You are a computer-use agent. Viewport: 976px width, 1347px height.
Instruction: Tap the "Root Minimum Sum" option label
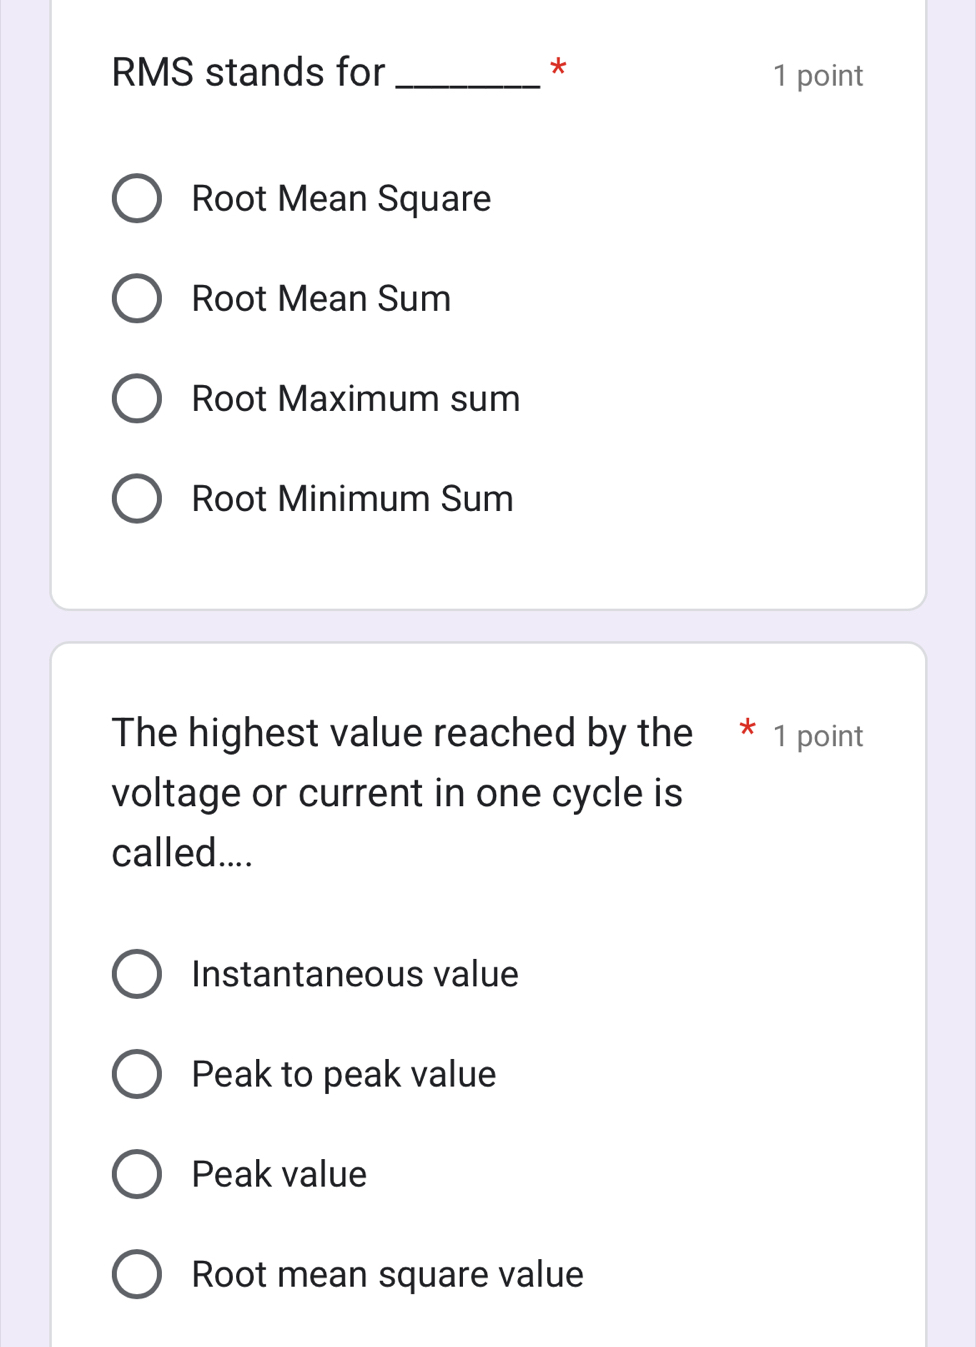(352, 499)
